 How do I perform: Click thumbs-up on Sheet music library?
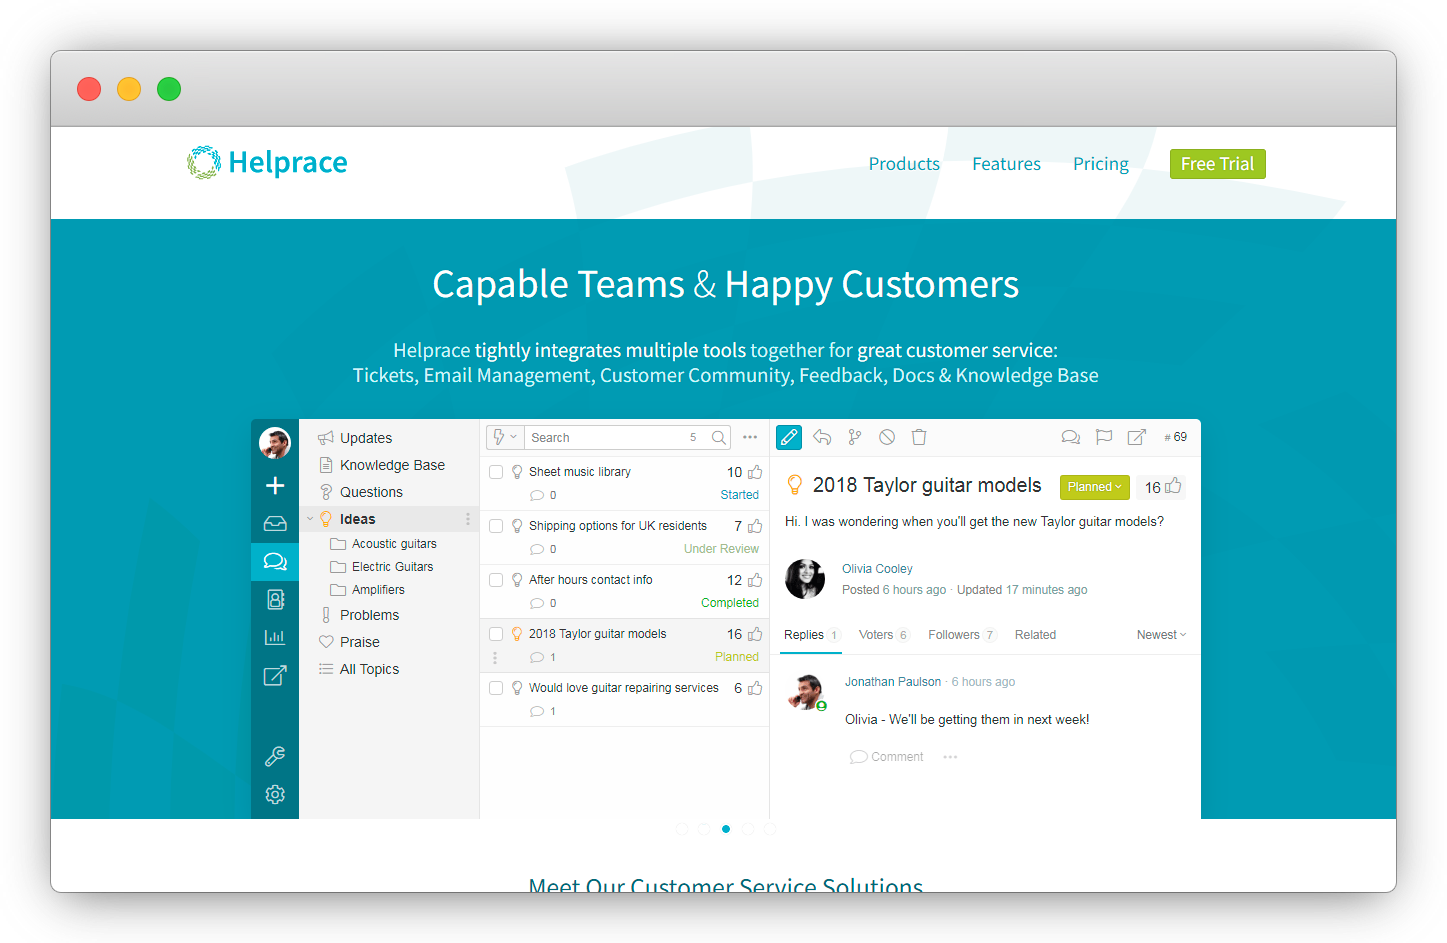(755, 472)
